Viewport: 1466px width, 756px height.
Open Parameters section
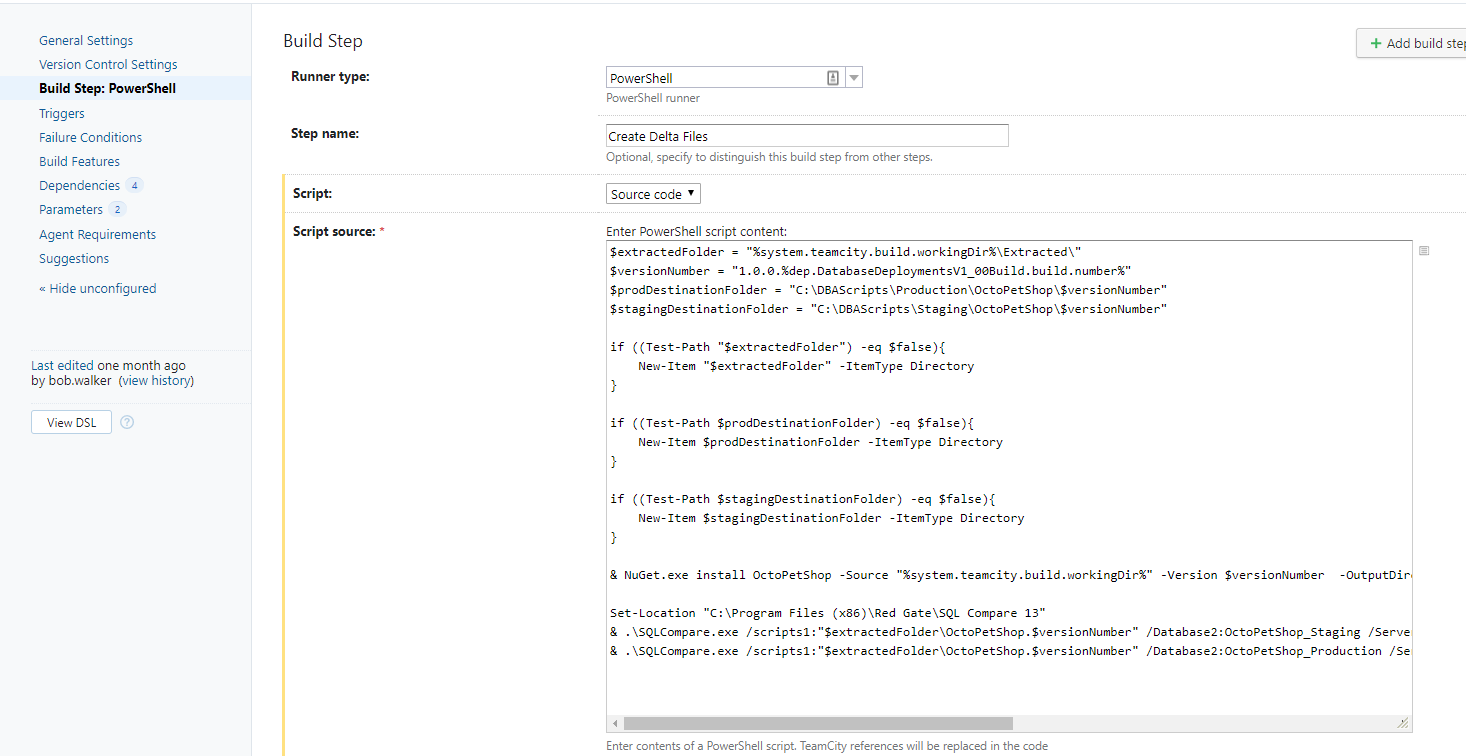tap(71, 209)
